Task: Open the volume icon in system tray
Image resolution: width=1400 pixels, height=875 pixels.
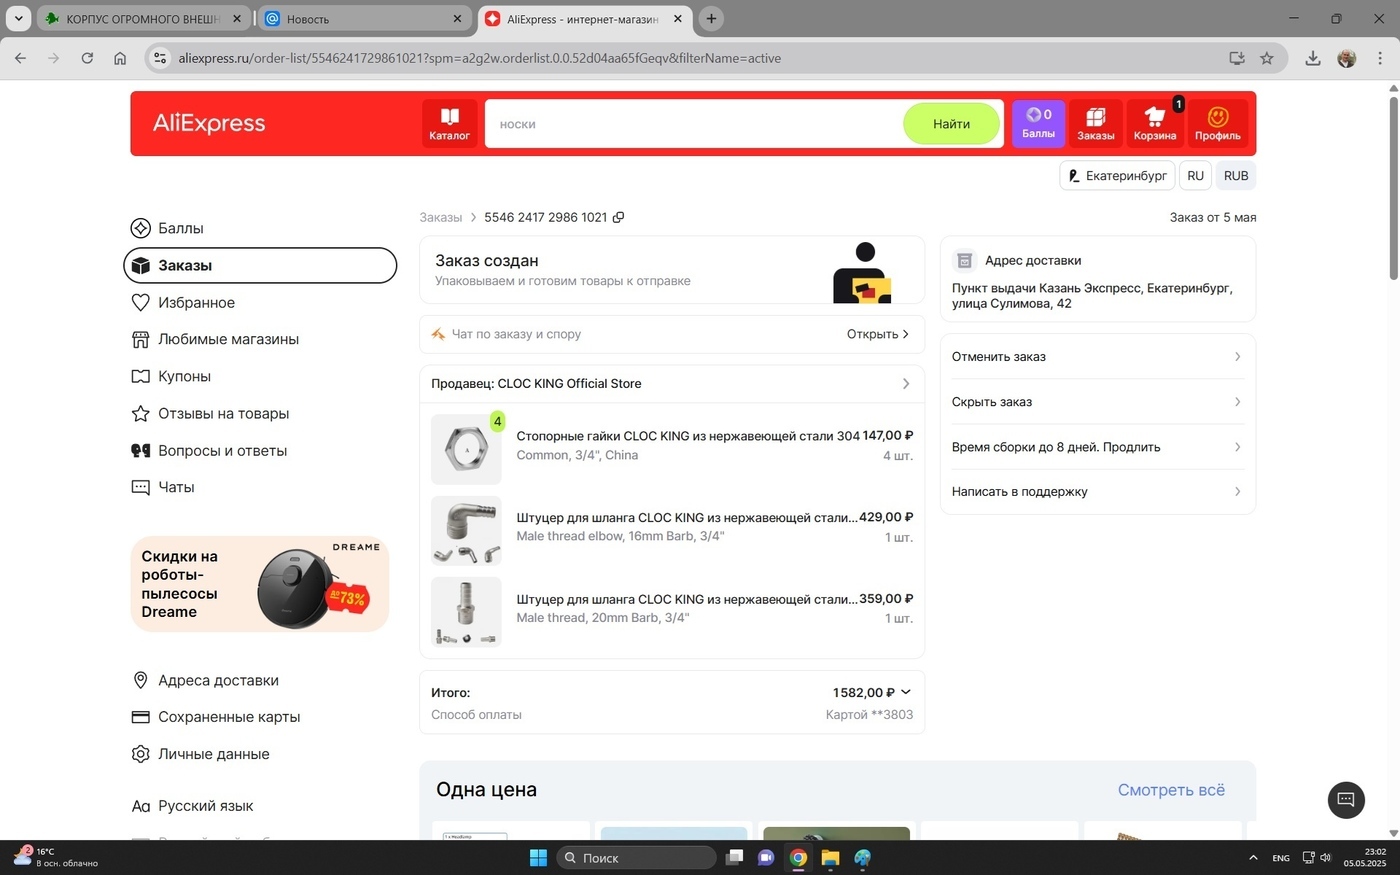Action: 1326,857
